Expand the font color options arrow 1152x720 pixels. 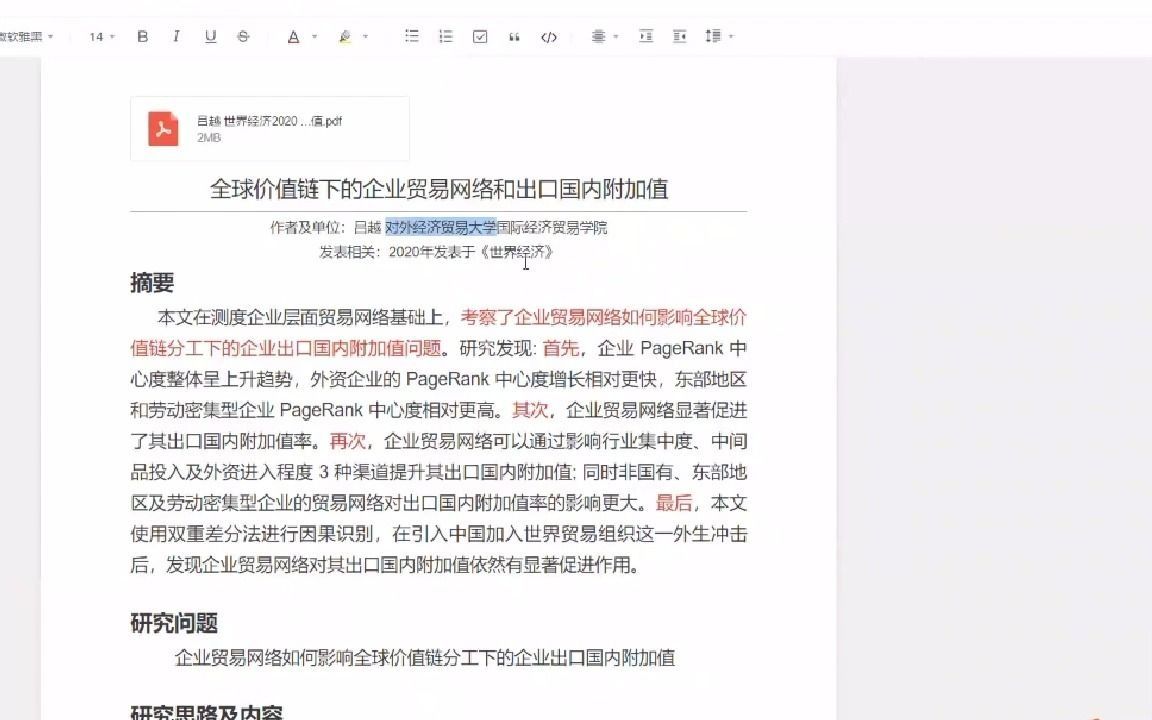click(x=314, y=36)
